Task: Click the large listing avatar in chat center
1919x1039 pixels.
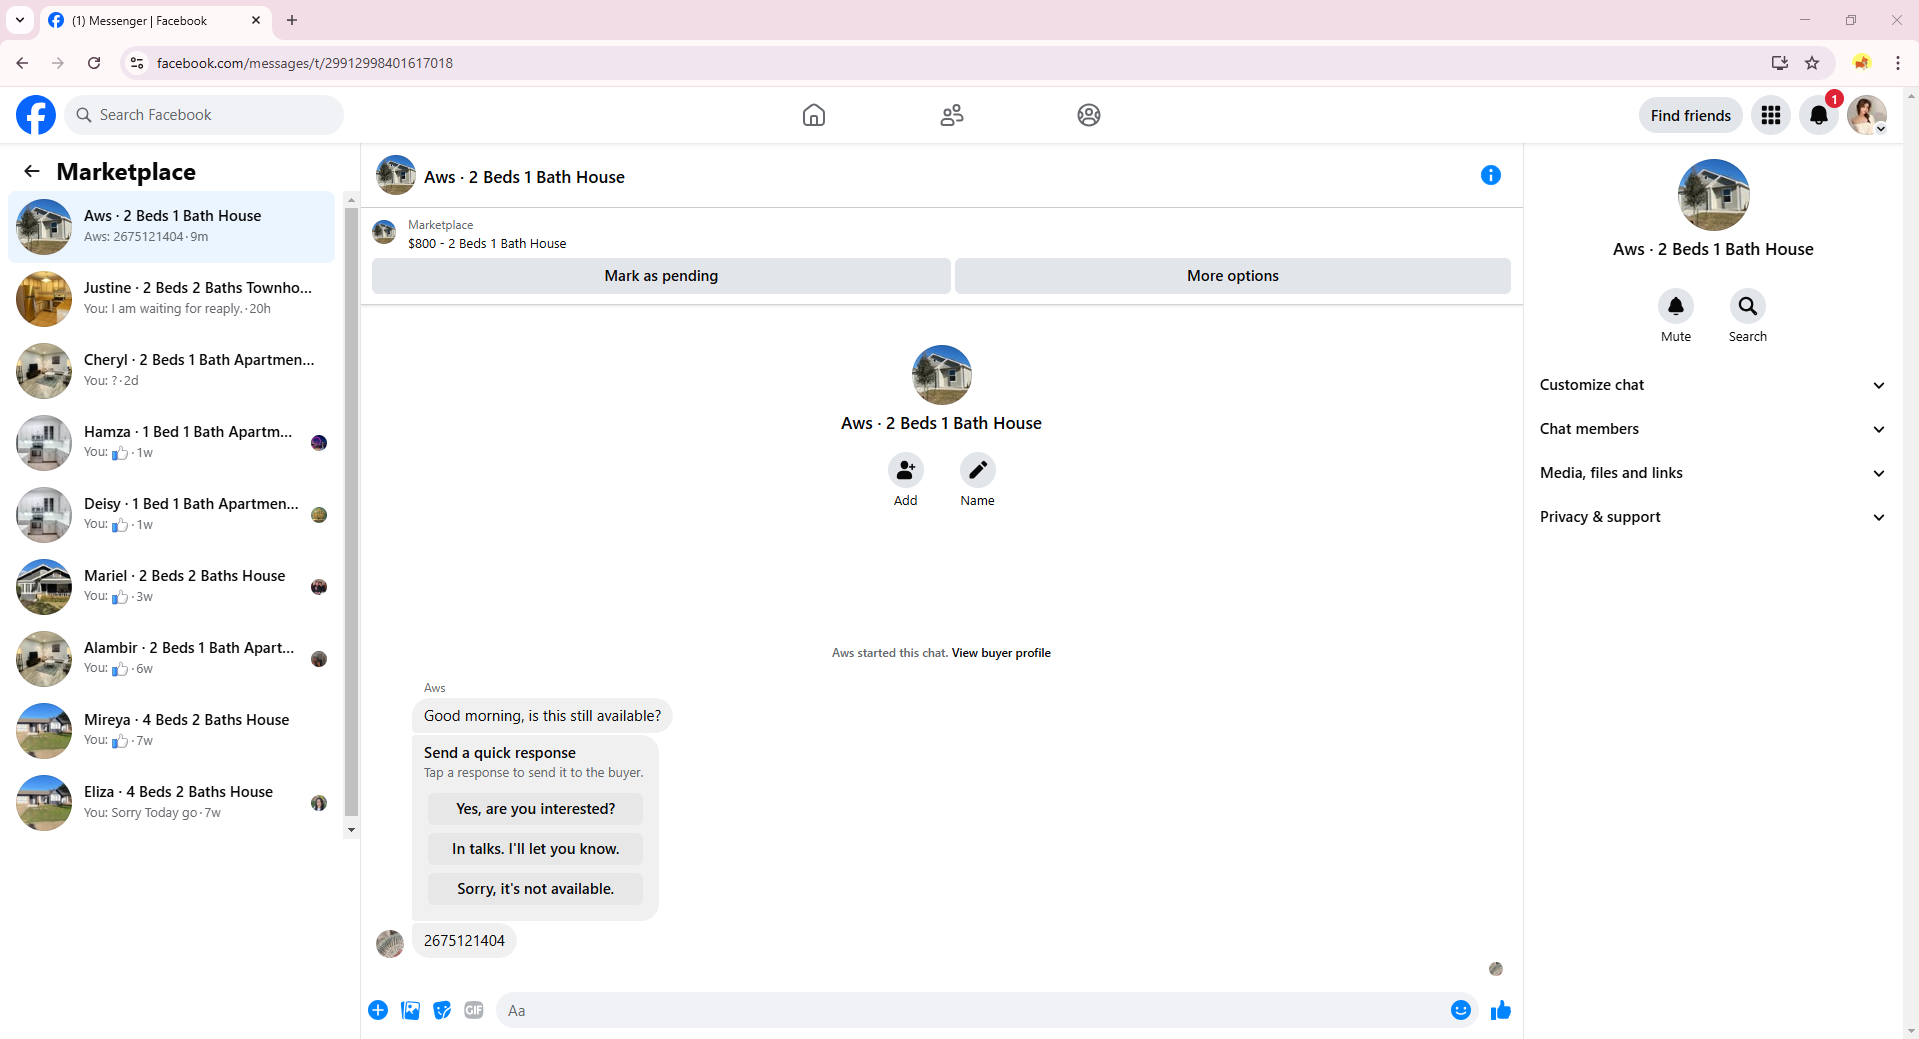Action: pos(942,375)
